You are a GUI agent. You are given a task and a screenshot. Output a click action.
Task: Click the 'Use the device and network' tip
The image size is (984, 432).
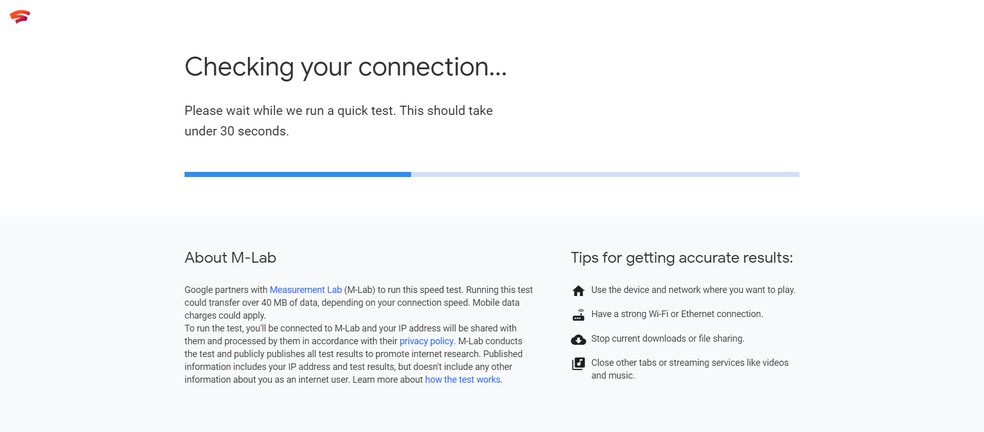693,290
